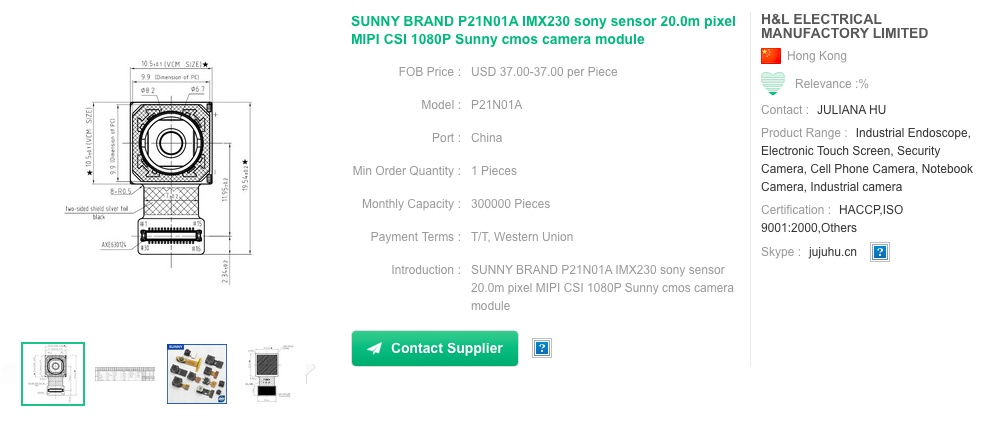Image resolution: width=982 pixels, height=429 pixels.
Task: Click the Skype ID jujuhu.cn
Action: 833,252
